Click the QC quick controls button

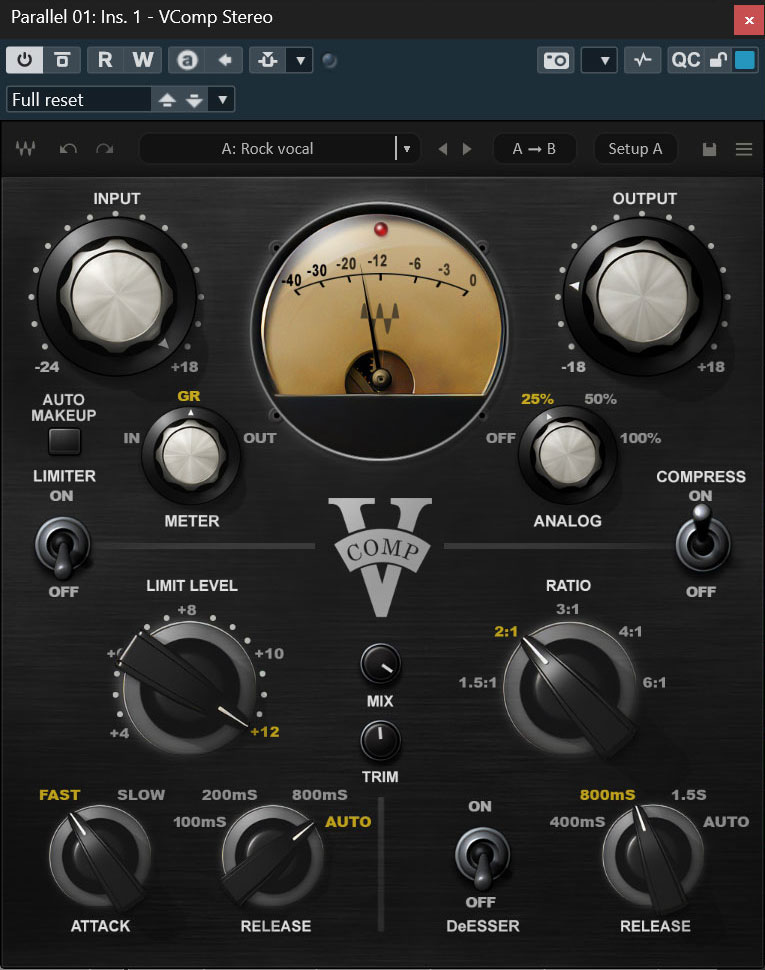click(685, 60)
